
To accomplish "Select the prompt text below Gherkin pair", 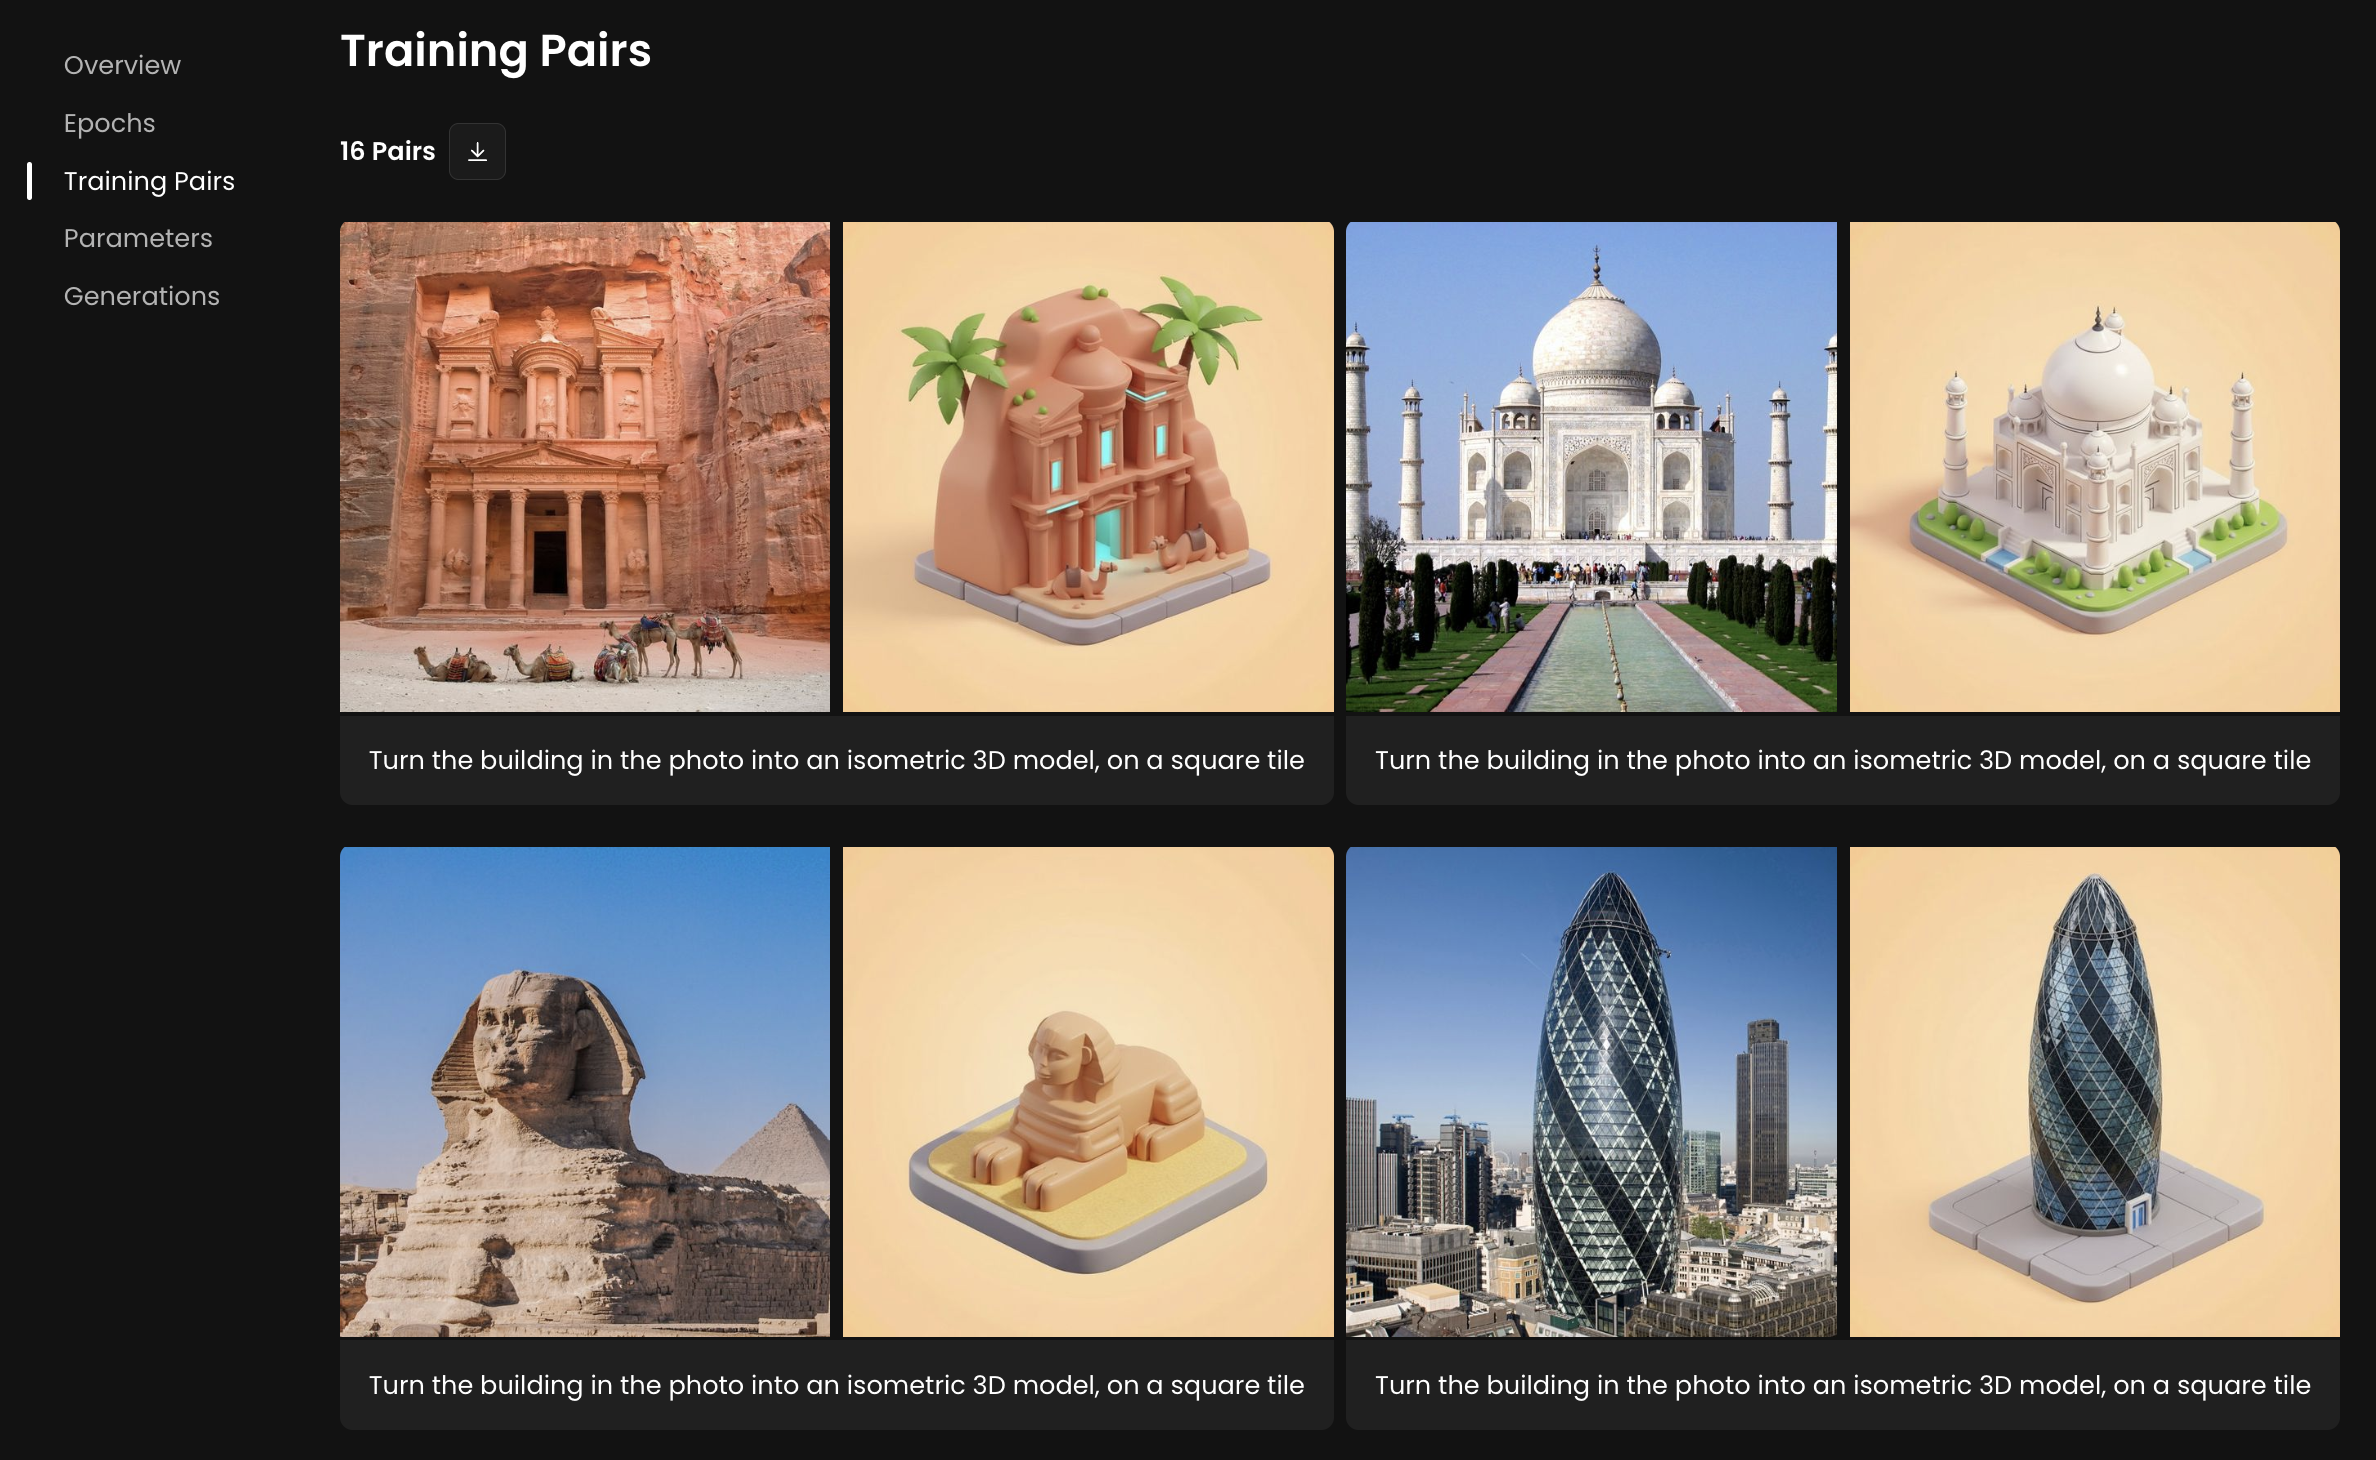I will pyautogui.click(x=1843, y=1385).
